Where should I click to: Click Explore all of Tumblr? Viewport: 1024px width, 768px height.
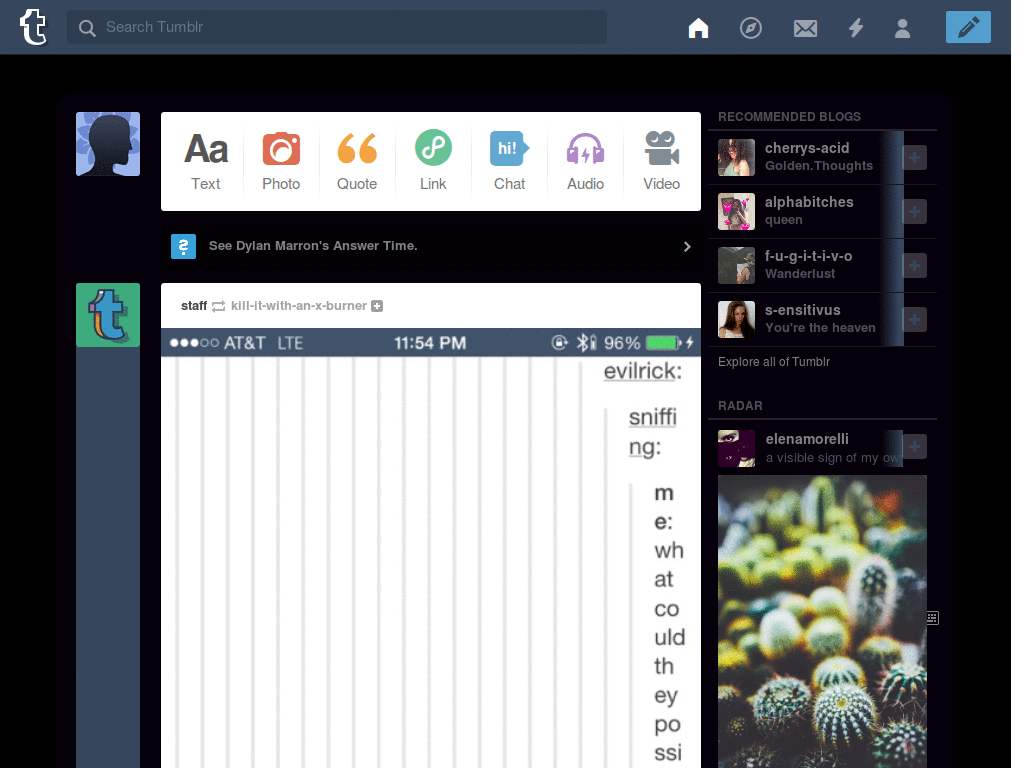point(774,362)
